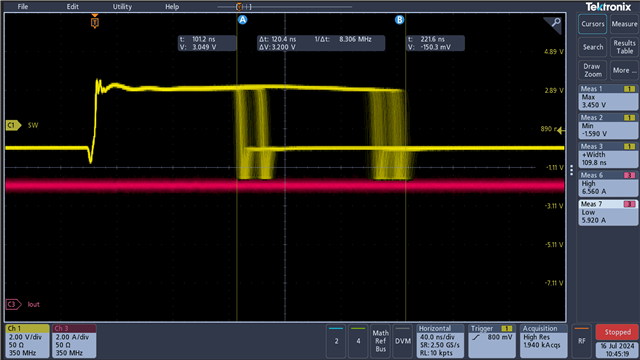The width and height of the screenshot is (640, 360).
Task: Open the Horizontal settings badge
Action: coord(440,341)
